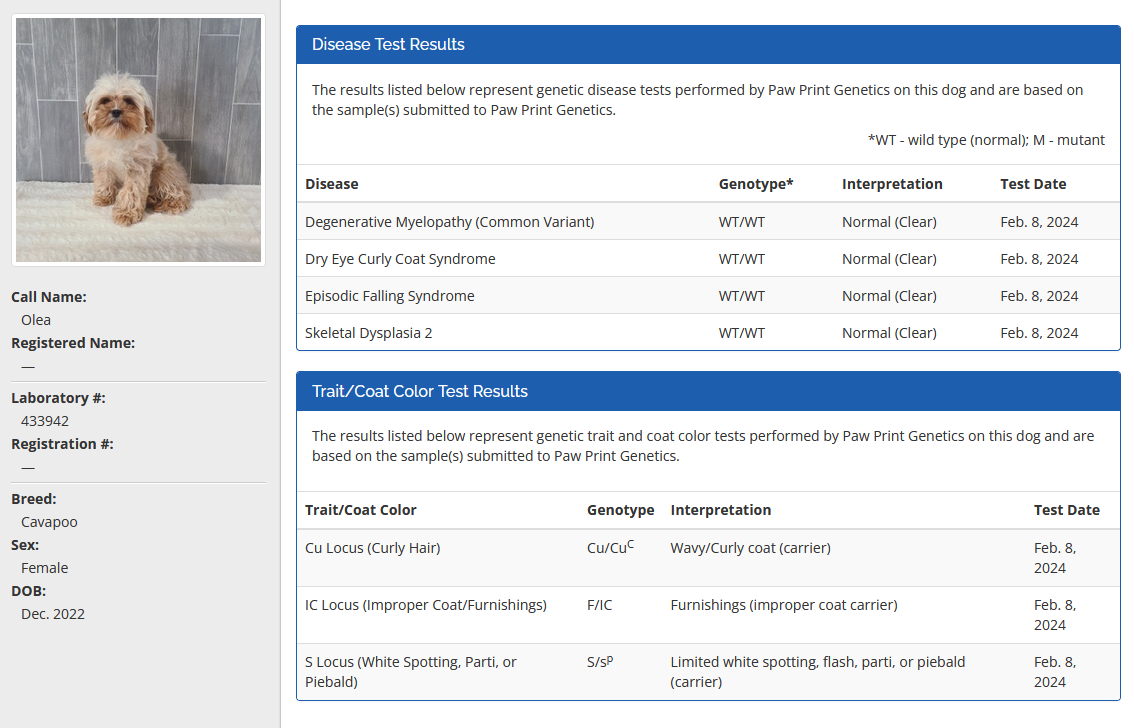Click the Disease Test Results header

click(388, 44)
